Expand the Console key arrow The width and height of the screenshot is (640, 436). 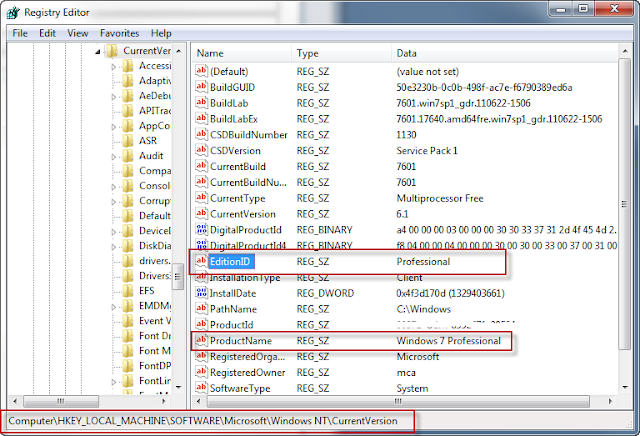pos(114,187)
